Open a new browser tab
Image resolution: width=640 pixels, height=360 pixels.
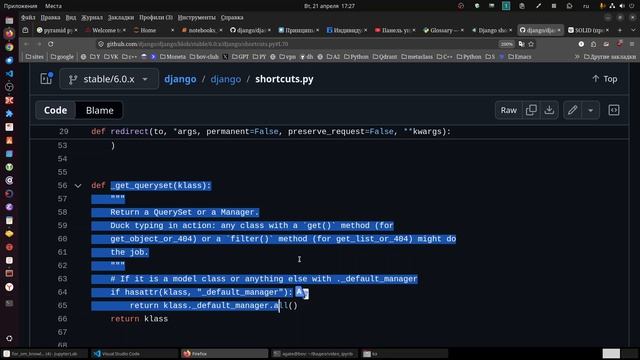(x=620, y=30)
